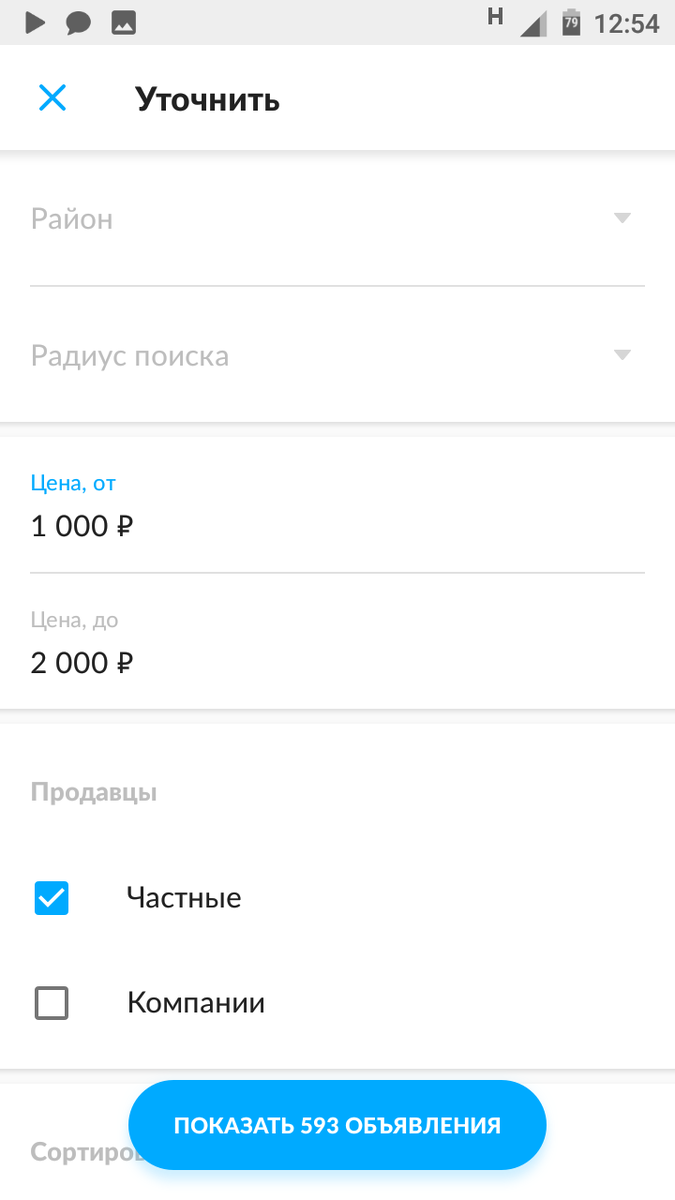
Task: Open the Район dropdown
Action: [337, 220]
